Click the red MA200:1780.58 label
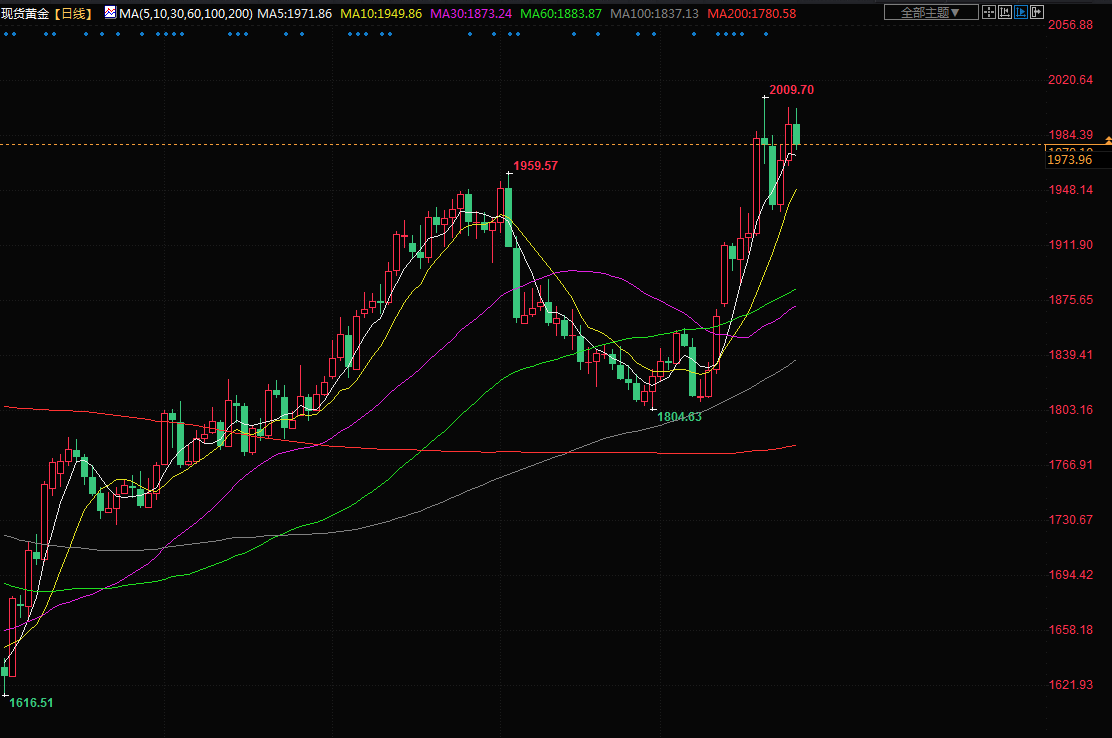 point(751,14)
